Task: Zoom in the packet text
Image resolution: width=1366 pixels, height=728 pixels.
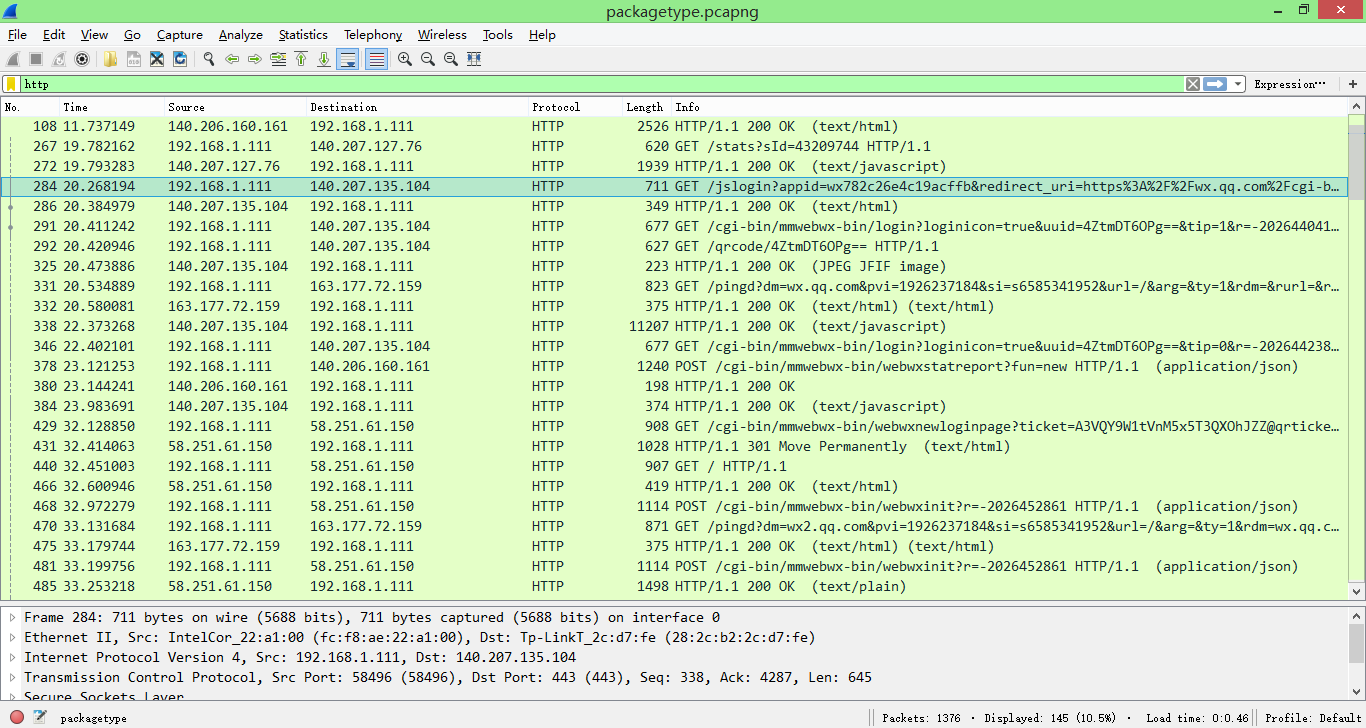Action: click(x=405, y=59)
